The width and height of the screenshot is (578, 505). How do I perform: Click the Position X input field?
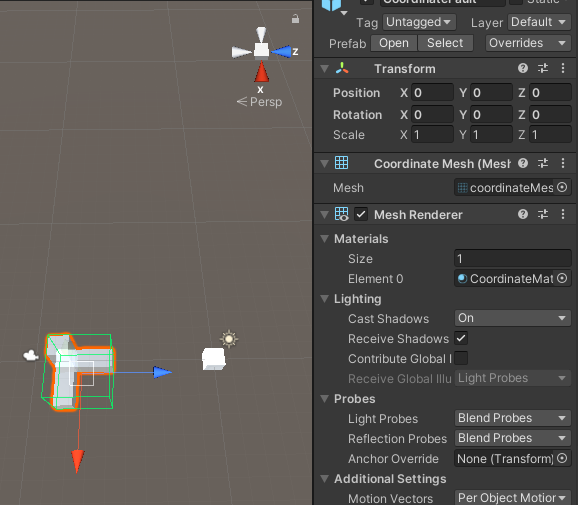(x=432, y=93)
